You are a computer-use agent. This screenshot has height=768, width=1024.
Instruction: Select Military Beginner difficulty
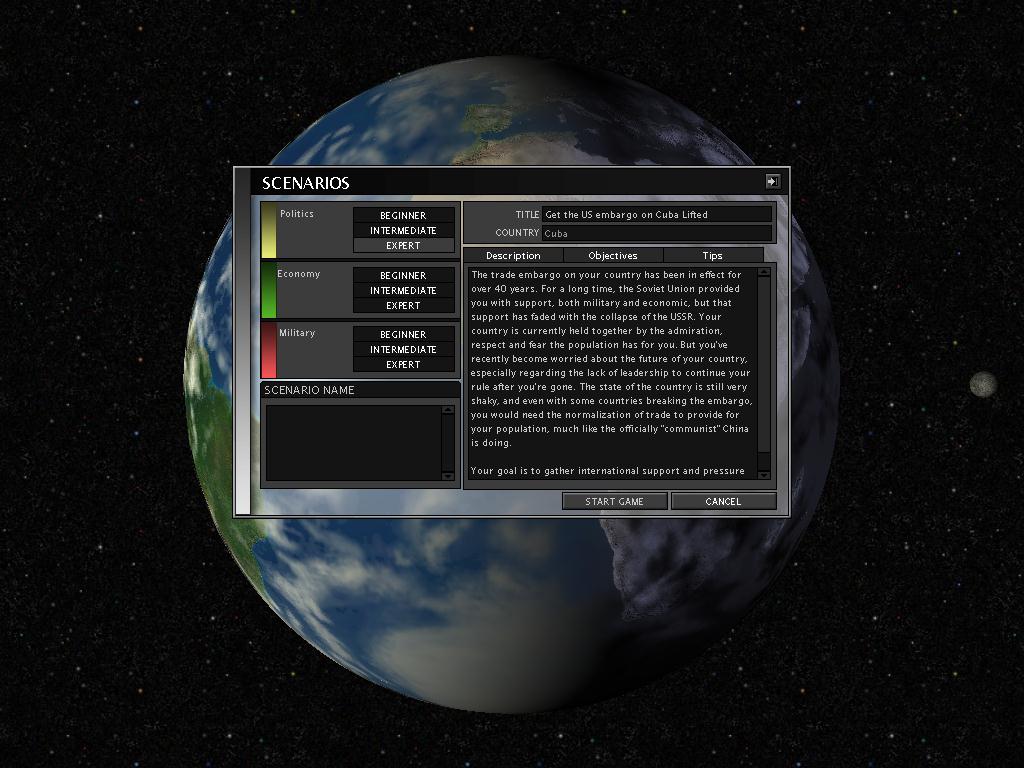coord(404,334)
